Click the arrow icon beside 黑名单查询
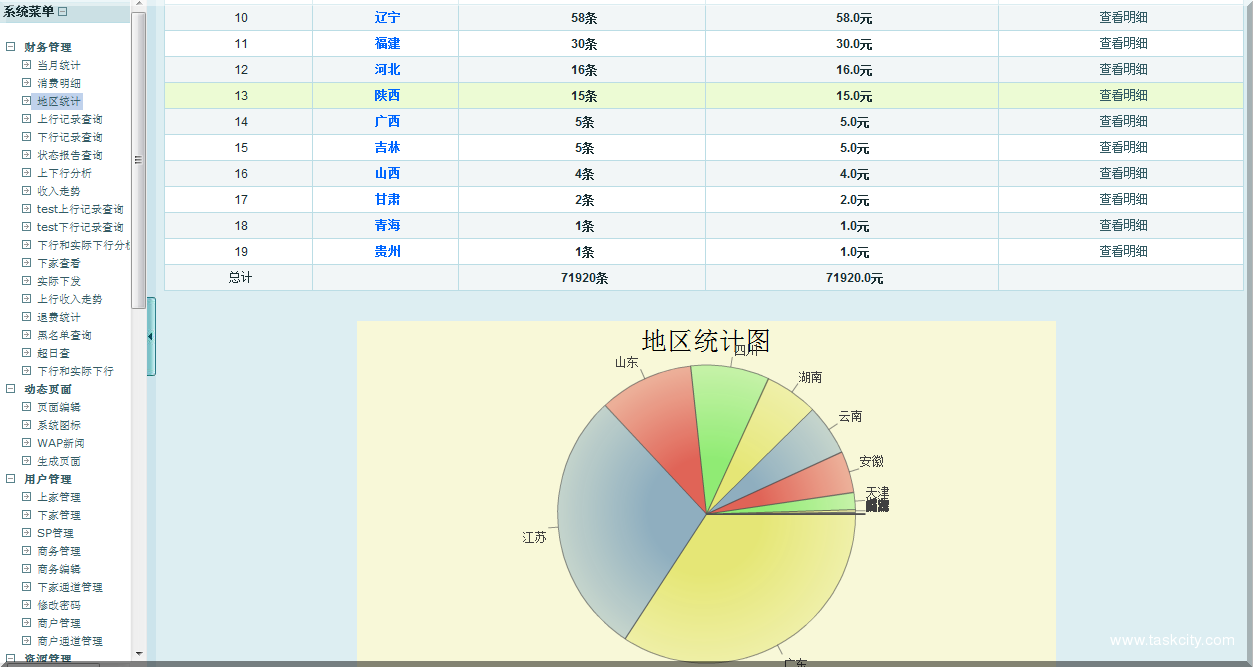This screenshot has width=1253, height=667. pos(27,335)
